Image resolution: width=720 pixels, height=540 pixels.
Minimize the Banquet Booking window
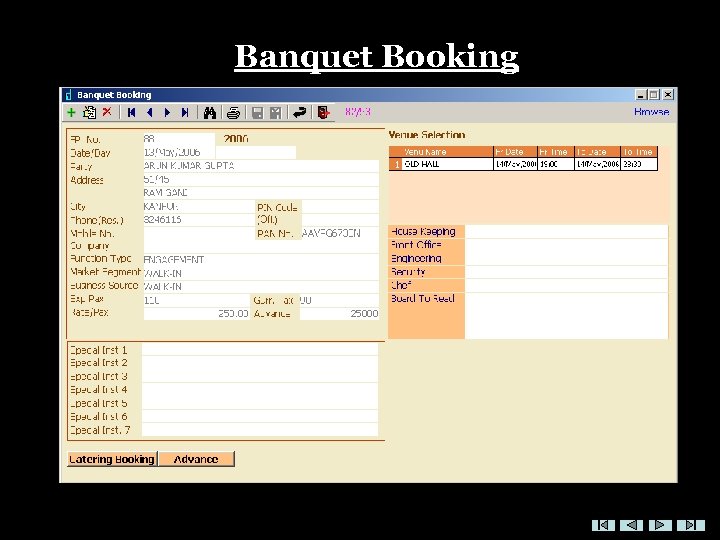tap(641, 95)
